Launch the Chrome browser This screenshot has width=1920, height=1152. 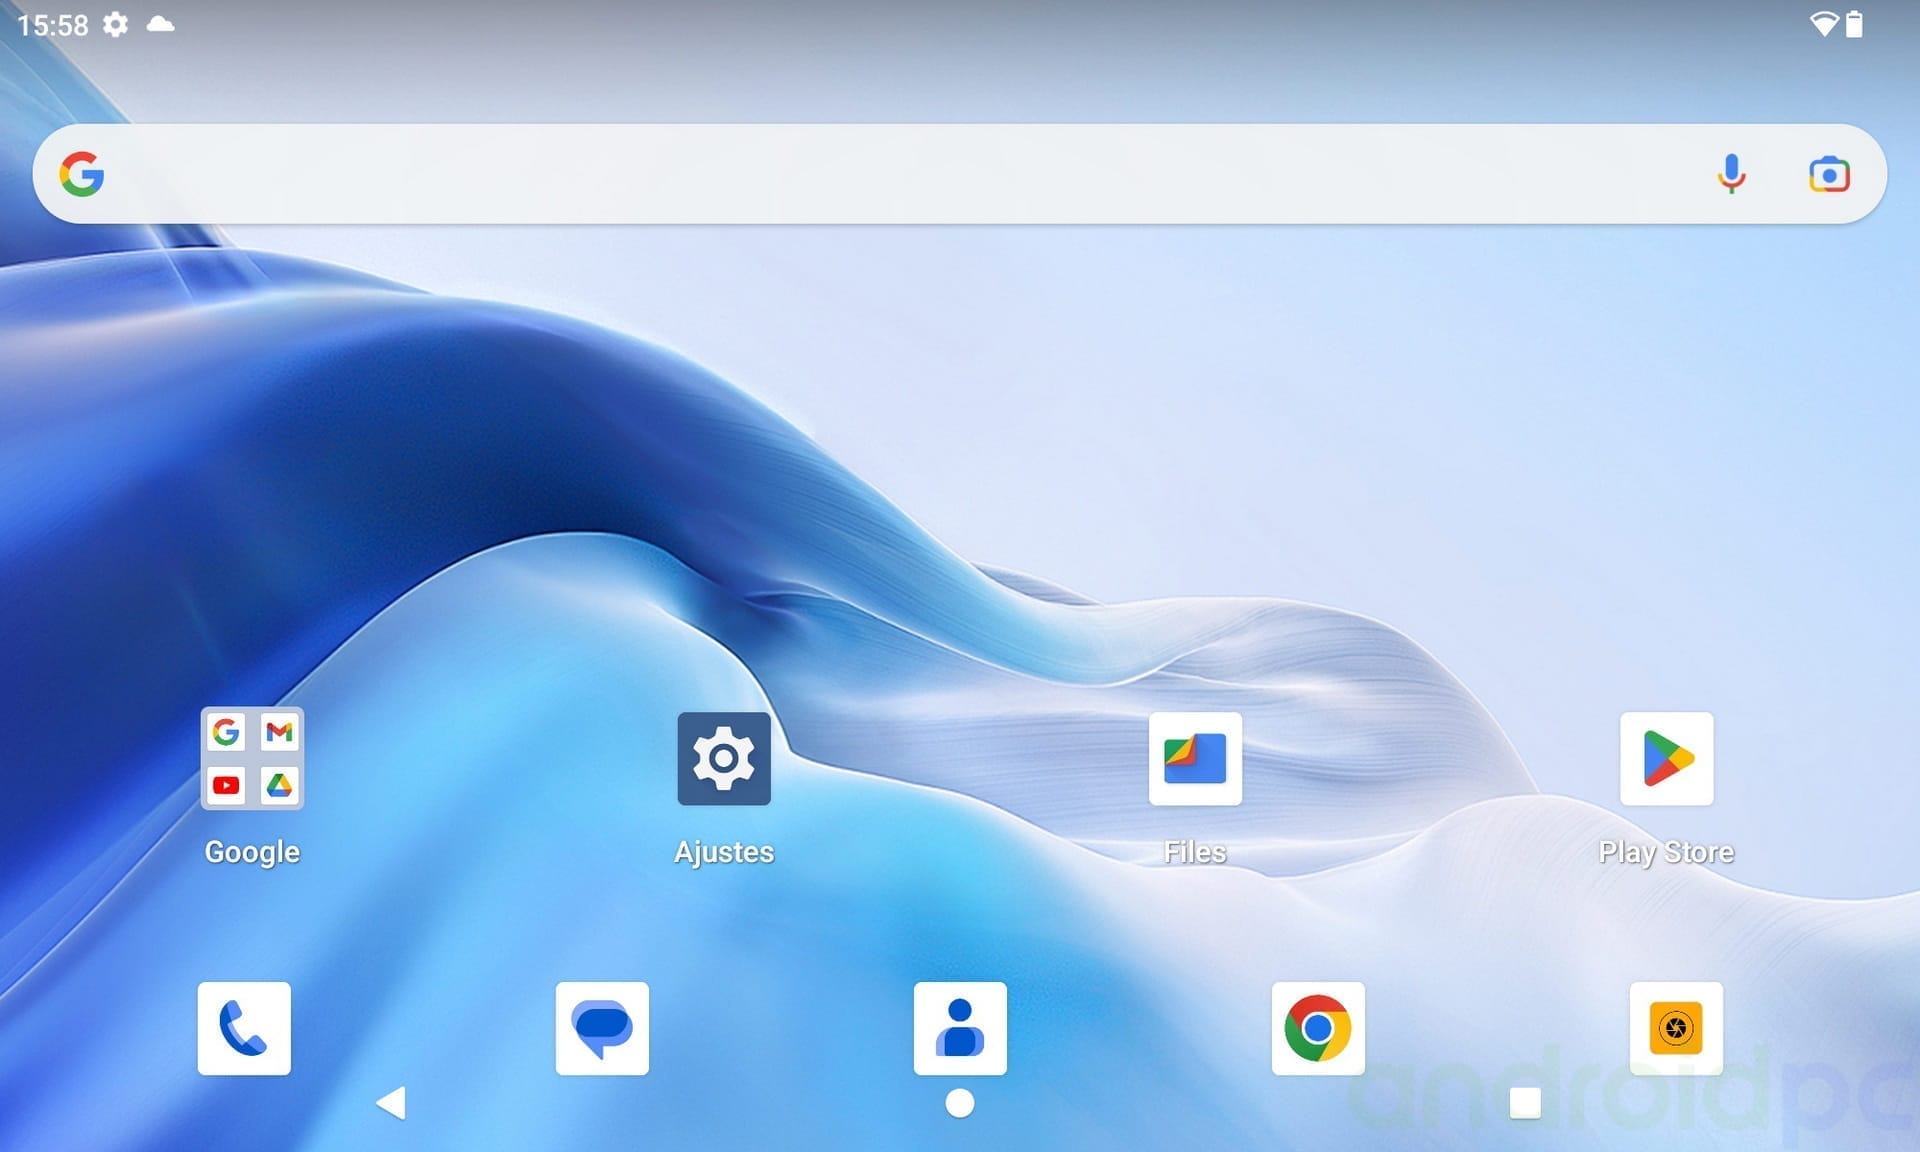(x=1318, y=1028)
